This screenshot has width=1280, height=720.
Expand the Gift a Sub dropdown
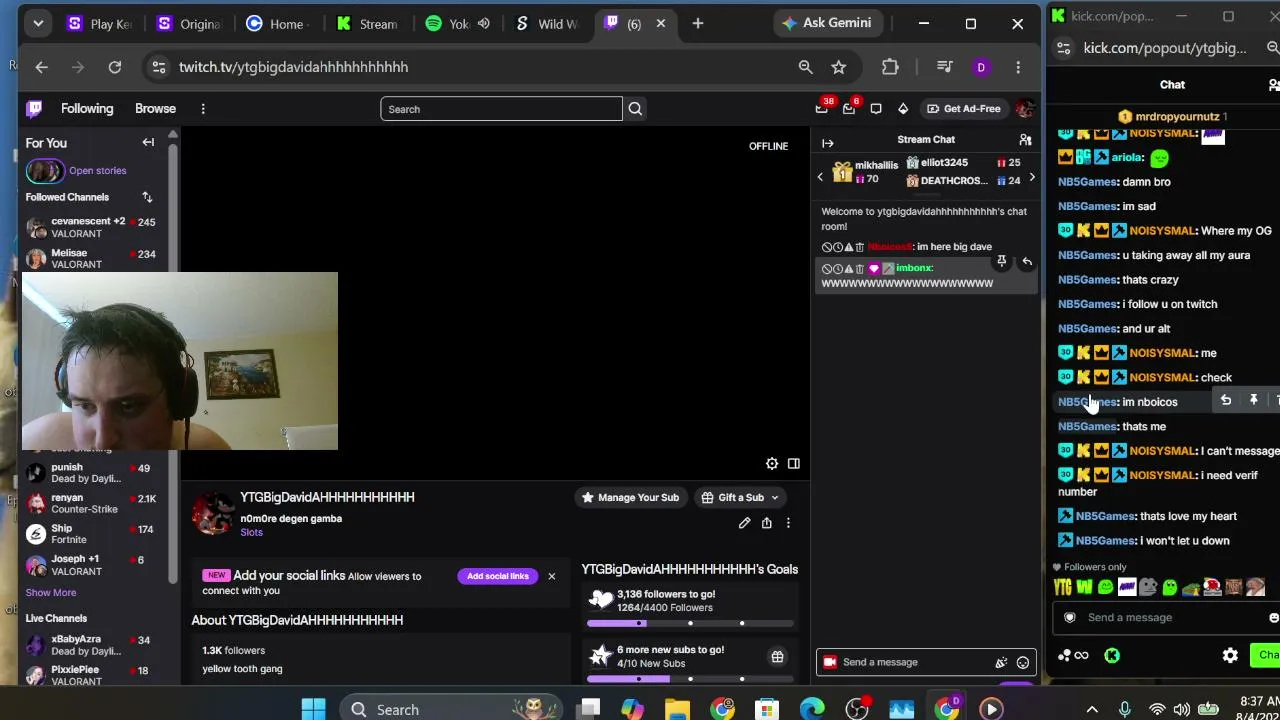[774, 498]
